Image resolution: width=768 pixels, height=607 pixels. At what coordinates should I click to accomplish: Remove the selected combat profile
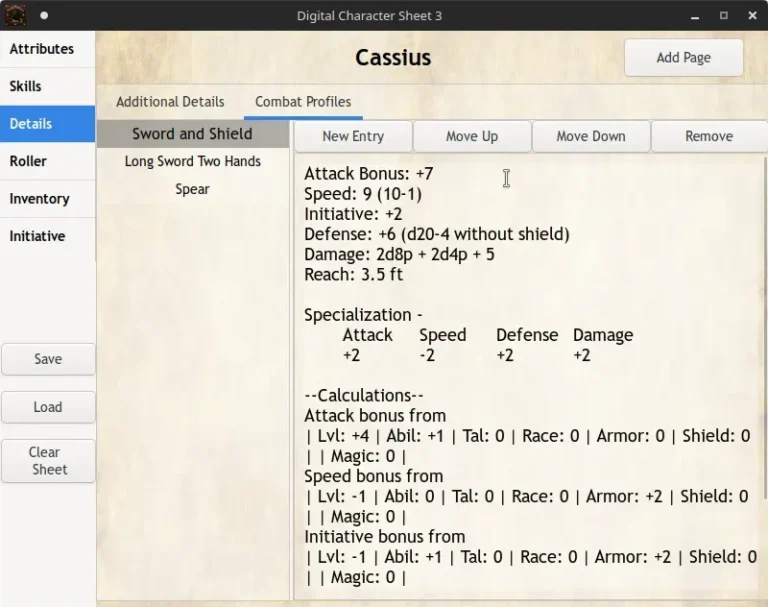[x=709, y=136]
